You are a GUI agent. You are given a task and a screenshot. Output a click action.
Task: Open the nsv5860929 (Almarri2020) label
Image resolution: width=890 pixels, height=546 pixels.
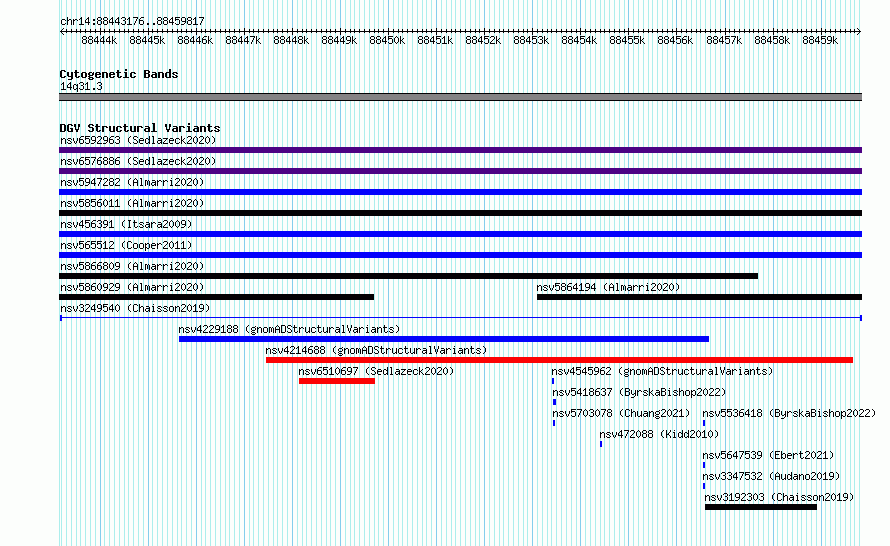pyautogui.click(x=132, y=287)
